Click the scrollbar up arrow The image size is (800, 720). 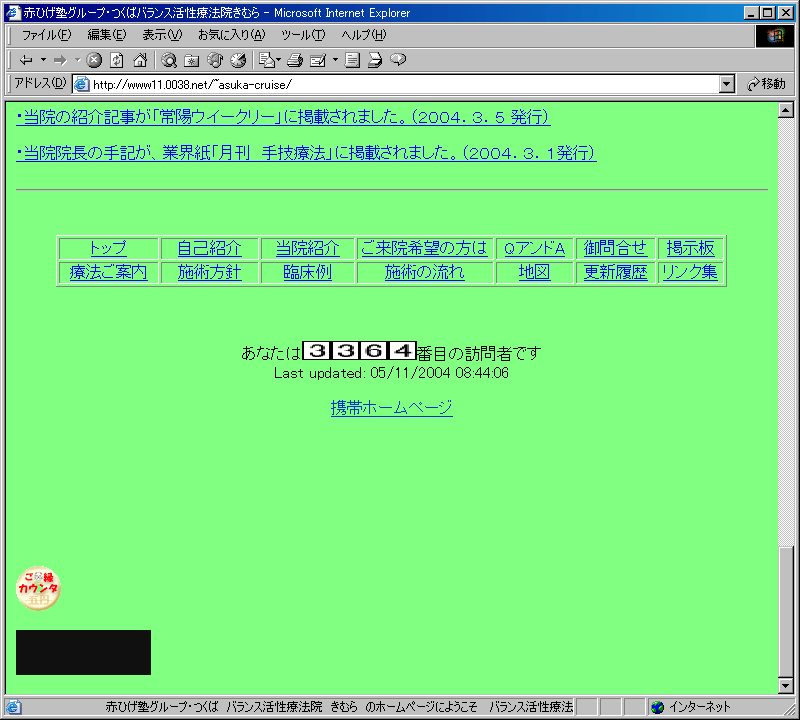786,110
